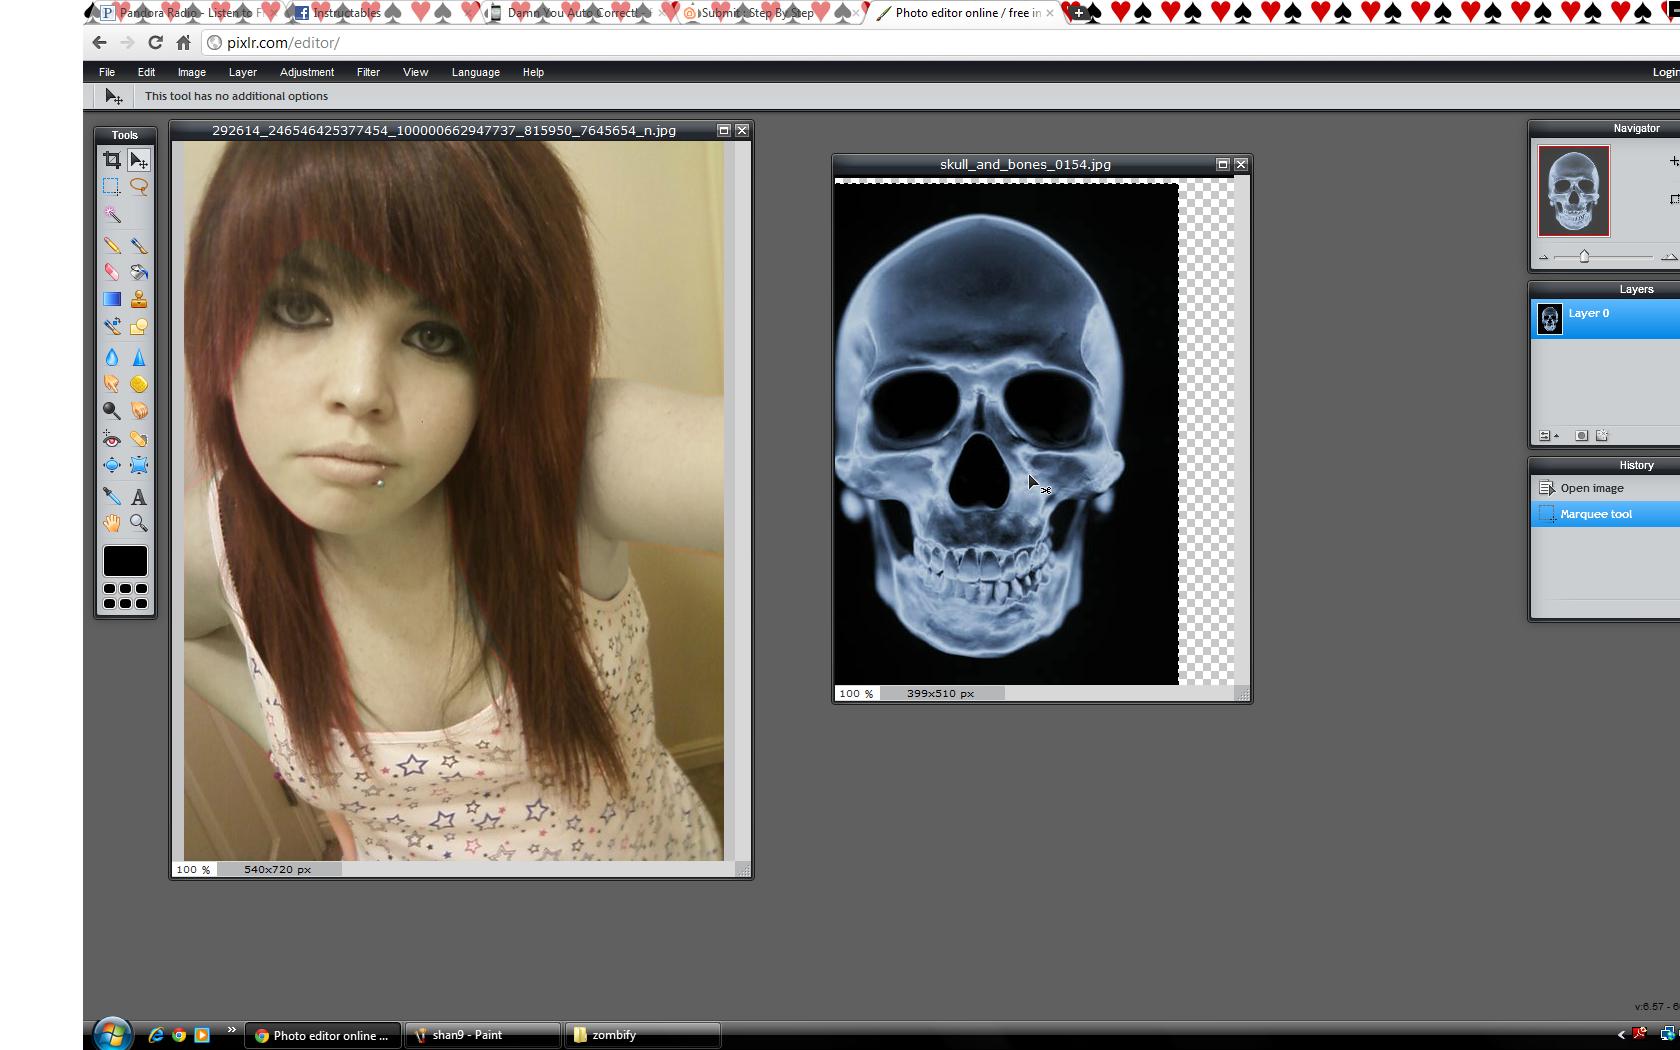Image resolution: width=1680 pixels, height=1050 pixels.
Task: Select the Dodge tool
Action: tap(112, 411)
